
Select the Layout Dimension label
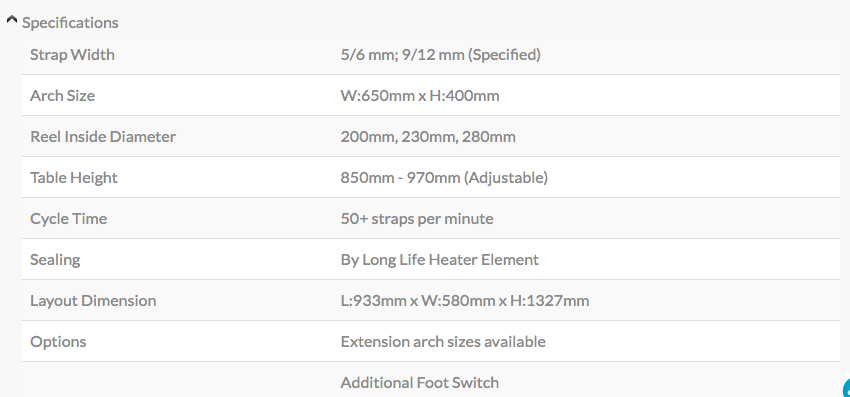coord(93,300)
